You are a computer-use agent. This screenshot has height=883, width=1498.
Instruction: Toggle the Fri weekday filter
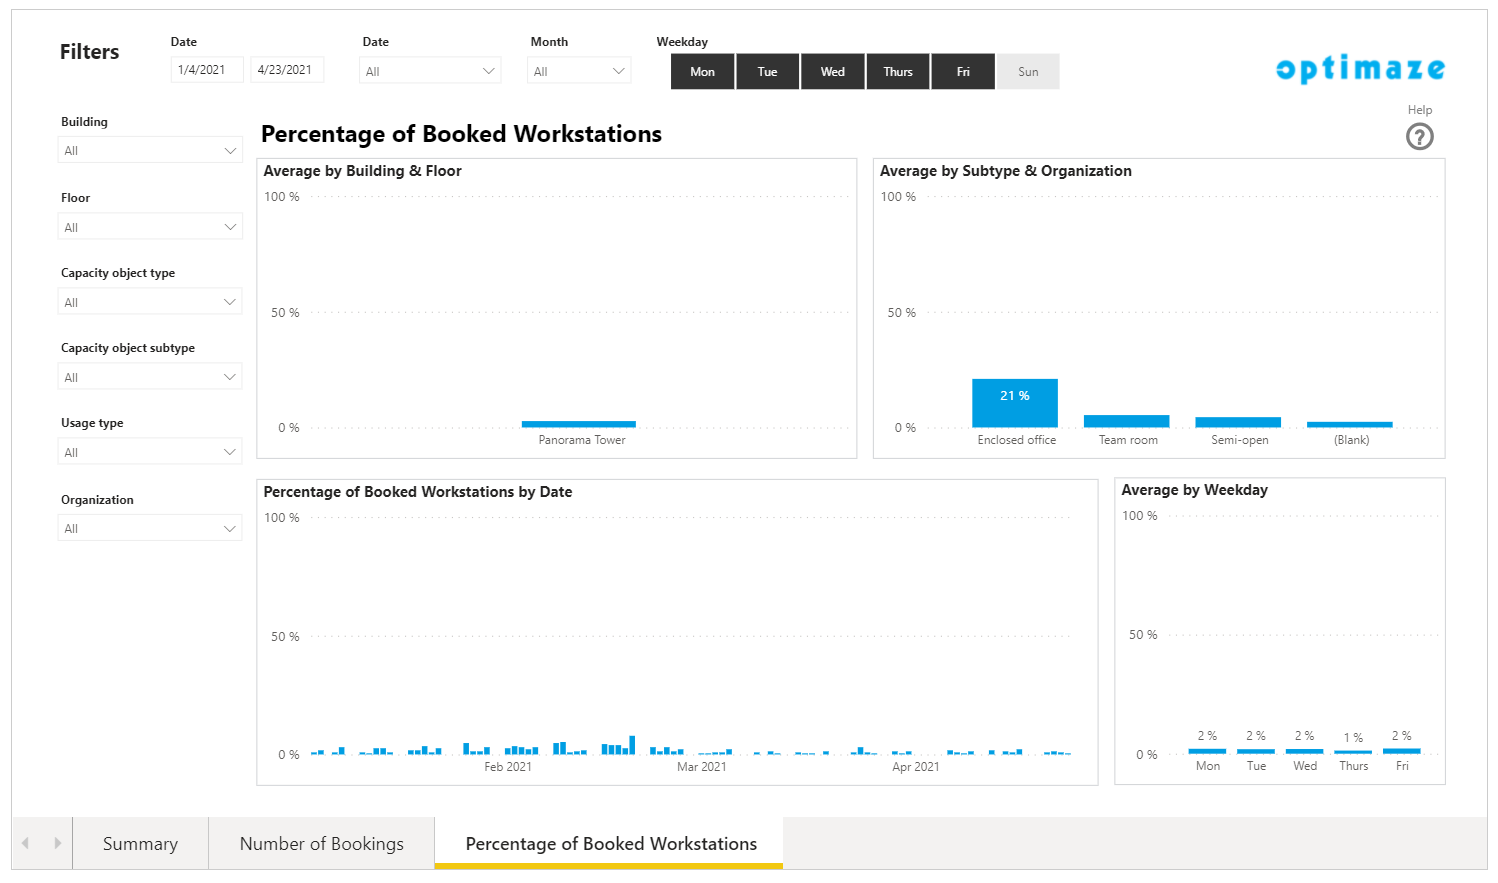pyautogui.click(x=962, y=72)
